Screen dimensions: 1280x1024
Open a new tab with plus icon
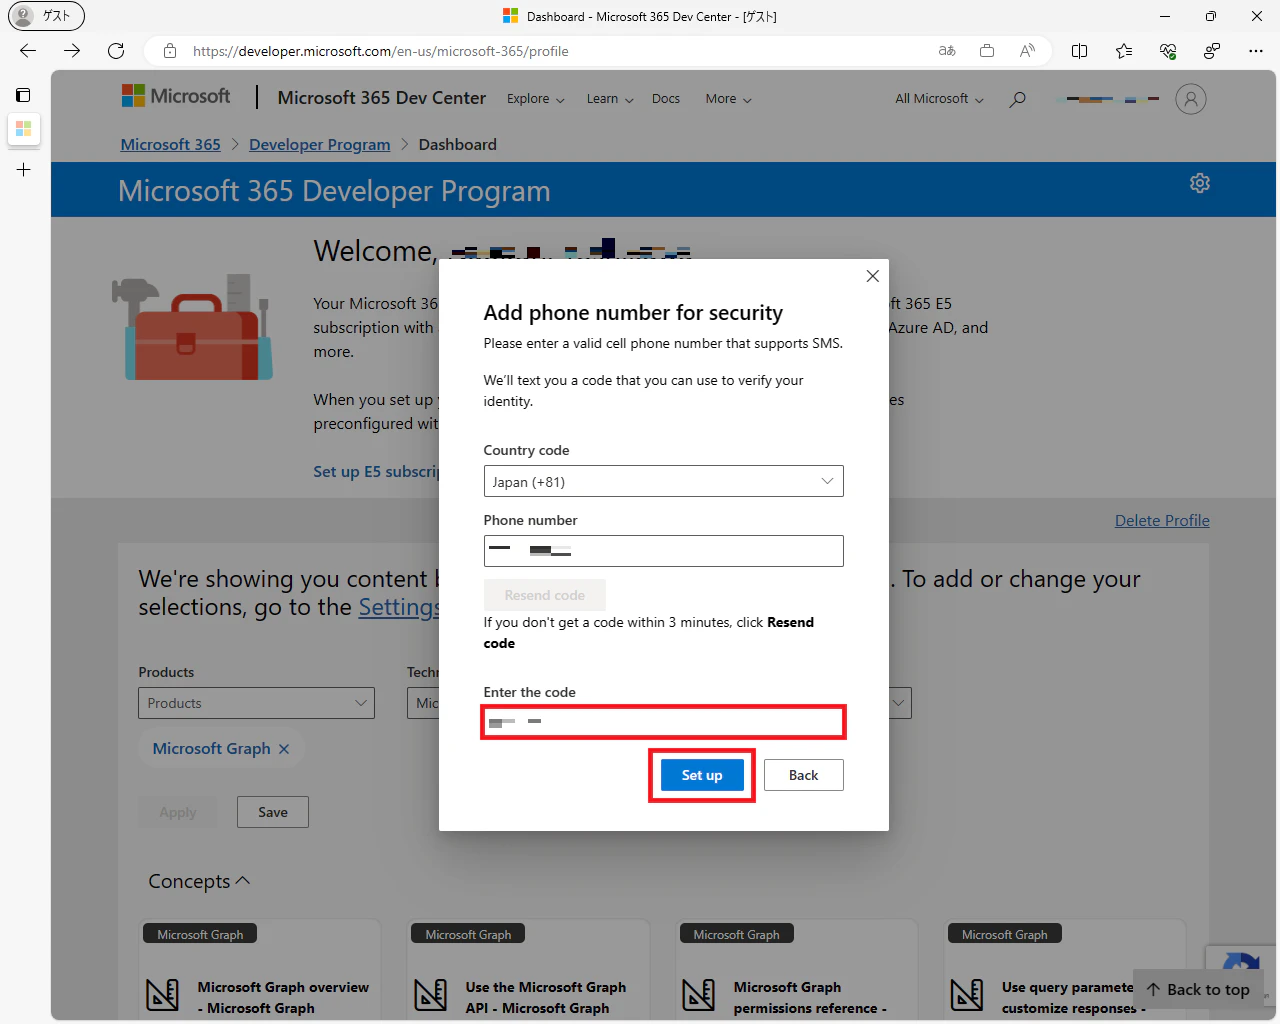(23, 170)
